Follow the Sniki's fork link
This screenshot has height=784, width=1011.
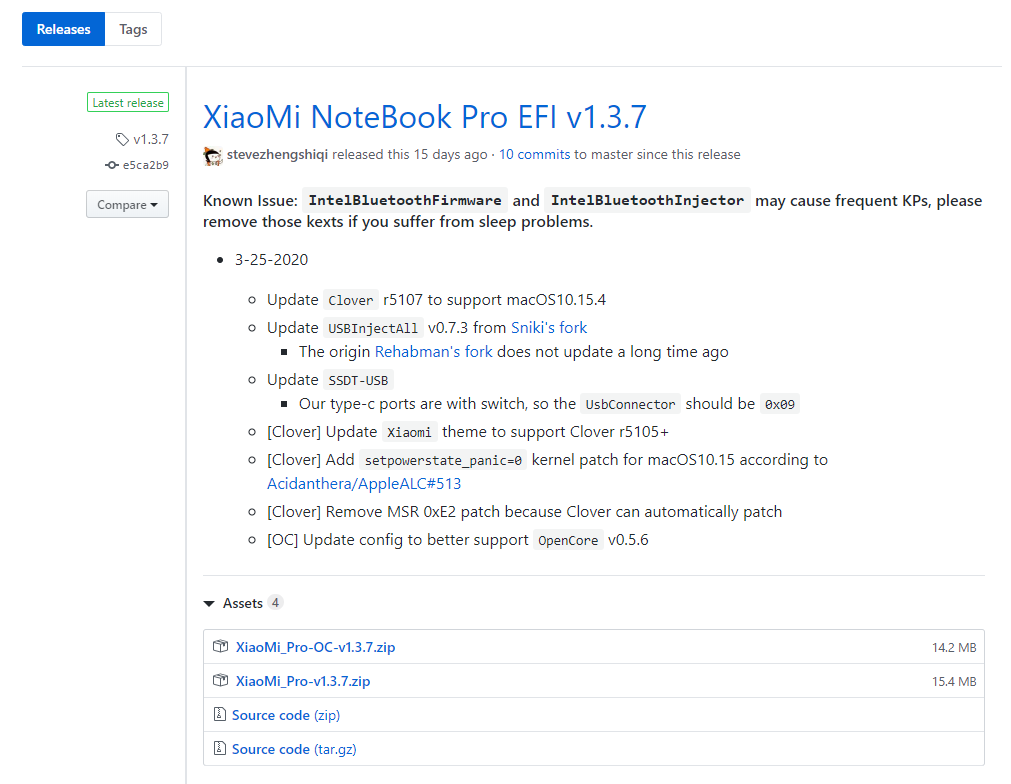point(549,327)
